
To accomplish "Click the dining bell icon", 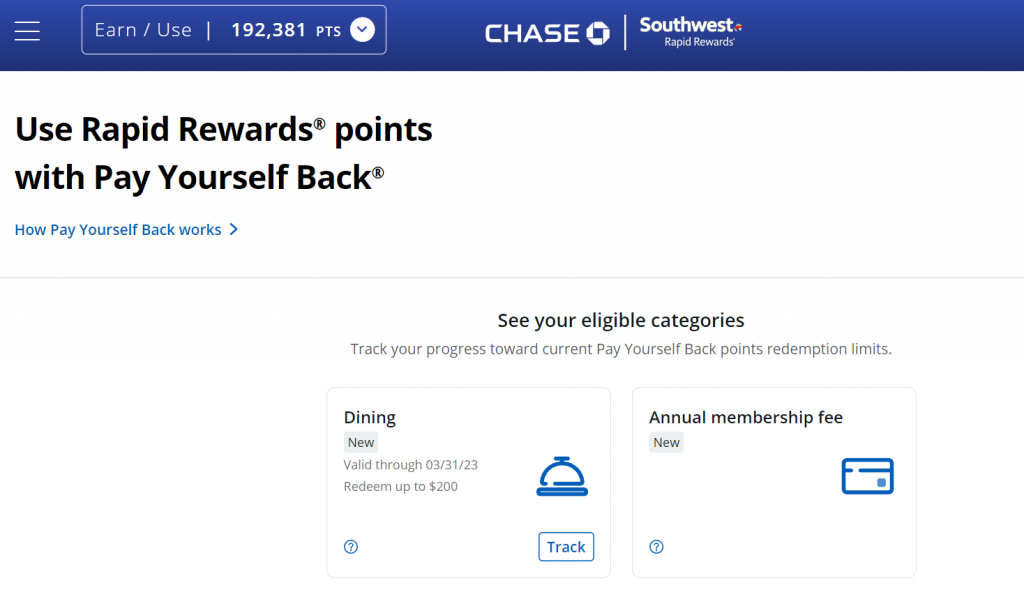I will pyautogui.click(x=562, y=477).
